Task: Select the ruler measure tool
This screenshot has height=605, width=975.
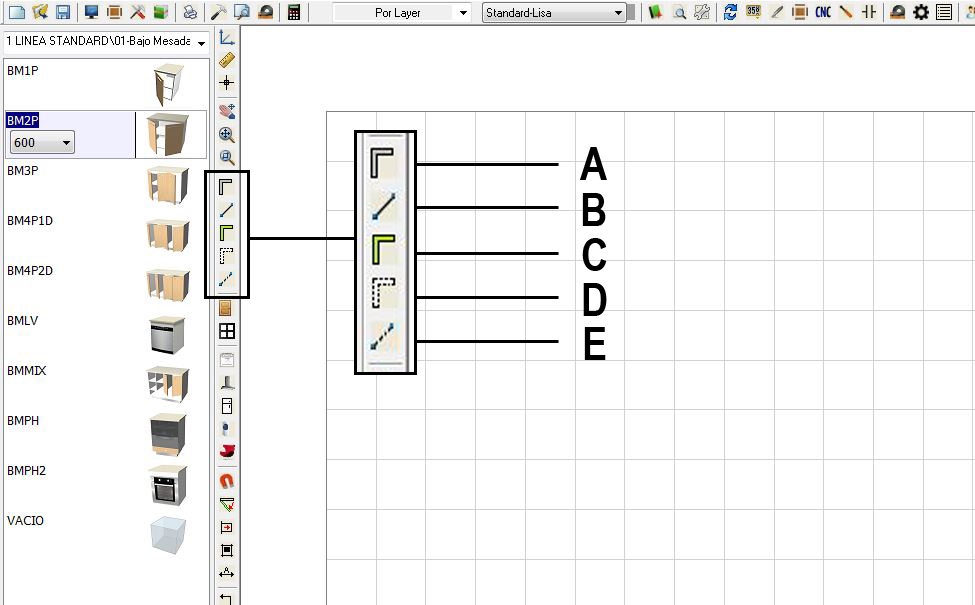Action: tap(227, 60)
